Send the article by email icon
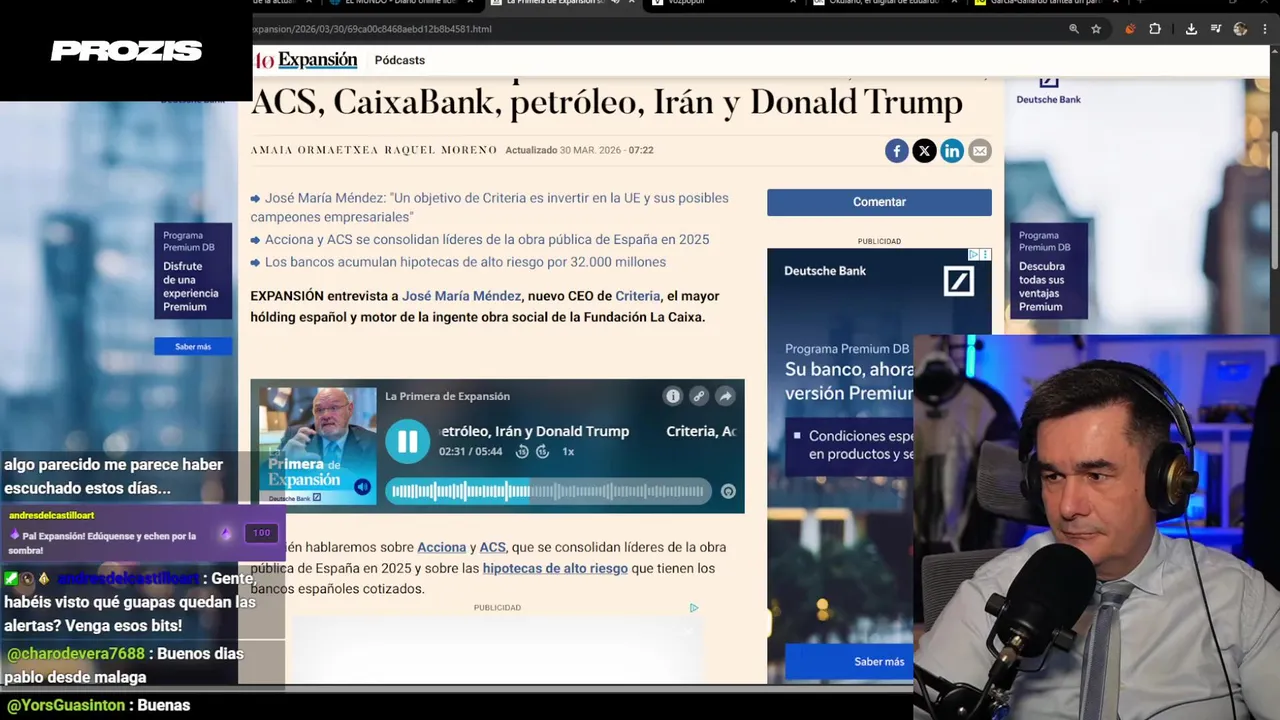1280x720 pixels. point(980,151)
